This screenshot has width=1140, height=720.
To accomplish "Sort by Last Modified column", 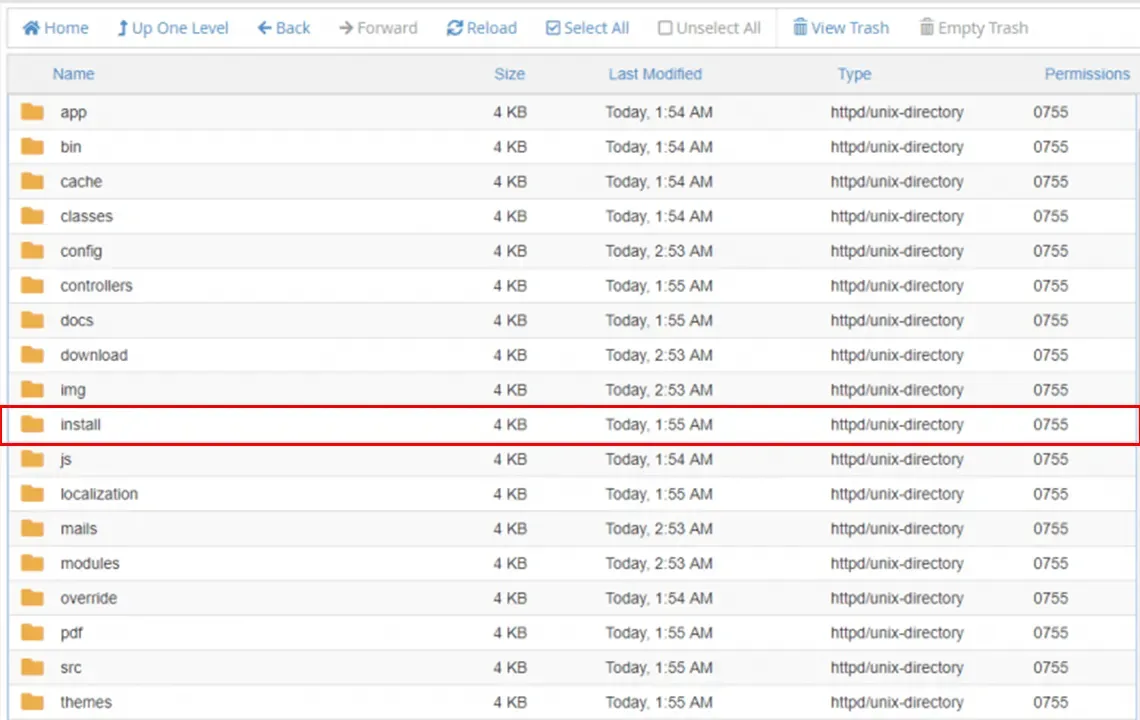I will [x=655, y=74].
